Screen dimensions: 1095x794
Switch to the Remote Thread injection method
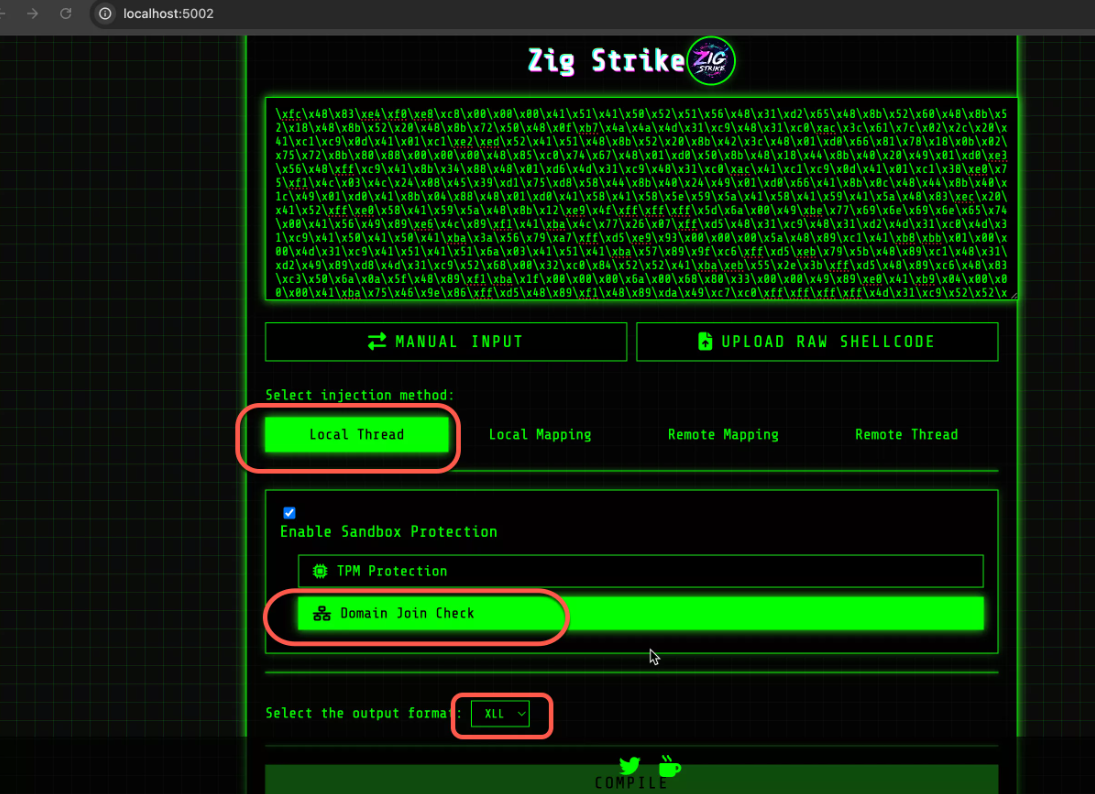906,434
